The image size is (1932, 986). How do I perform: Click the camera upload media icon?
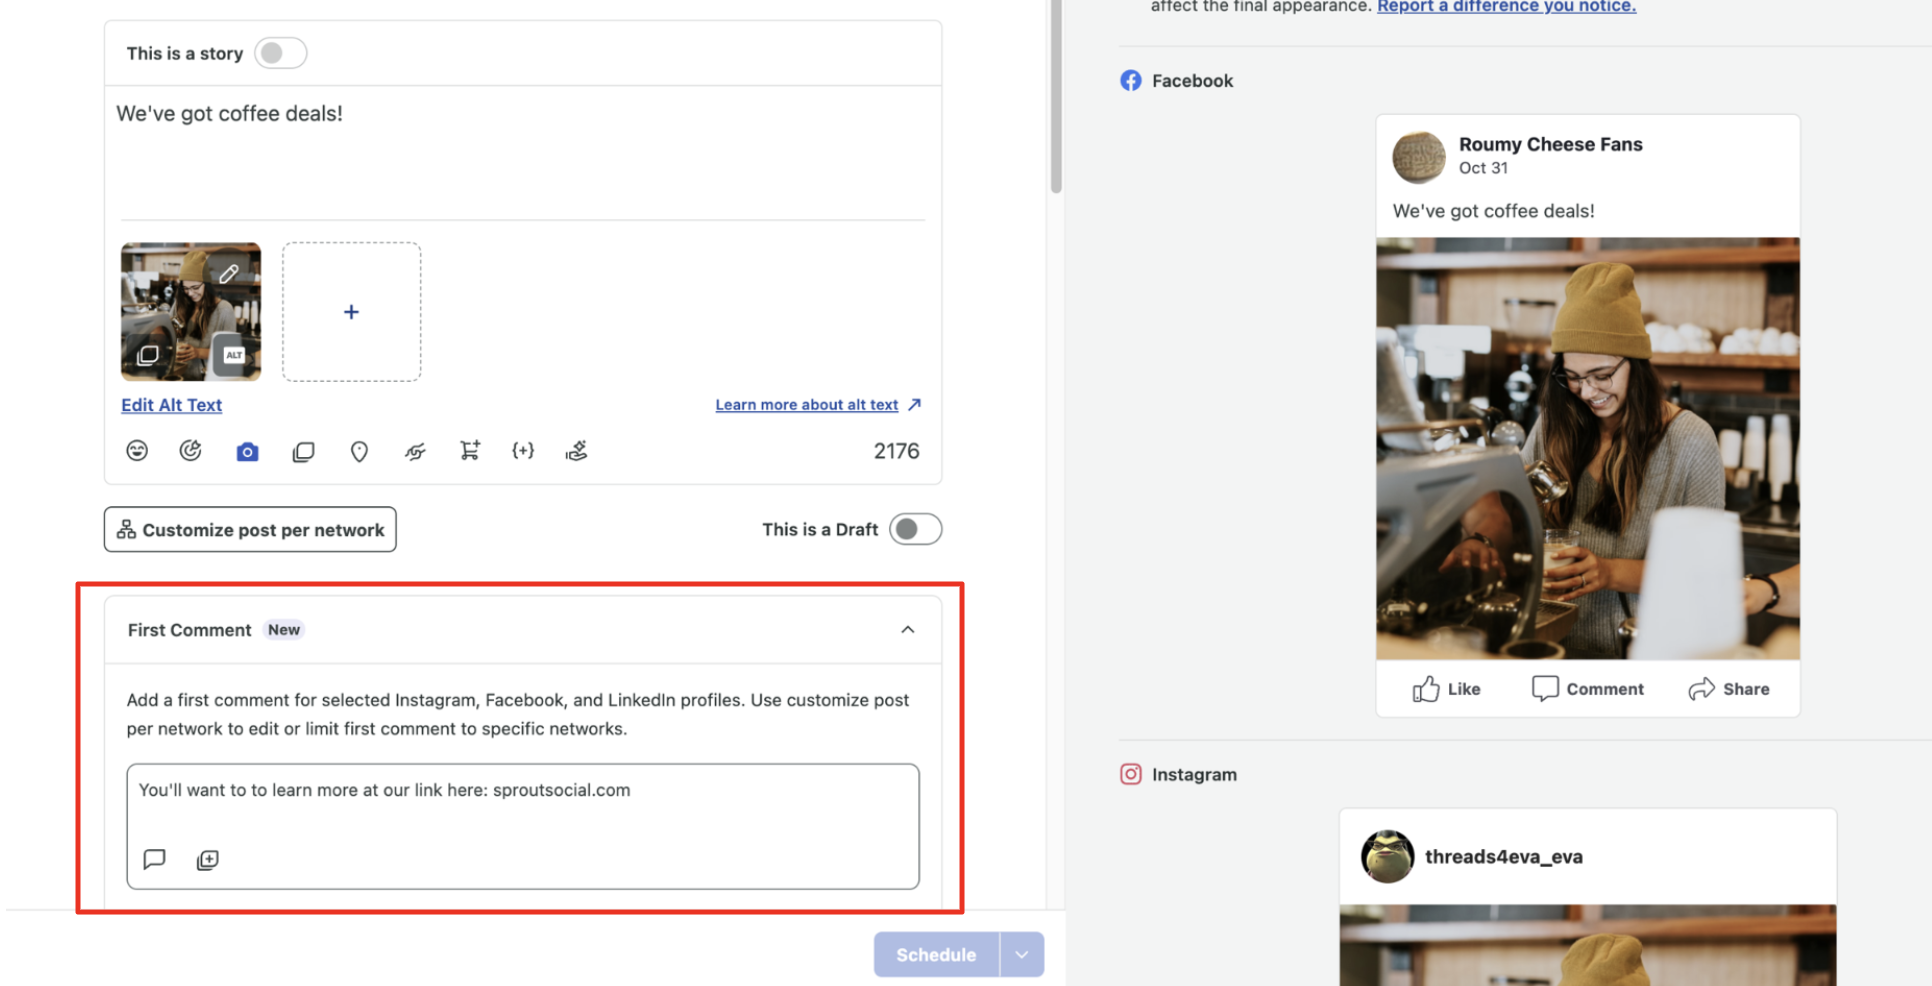tap(247, 452)
